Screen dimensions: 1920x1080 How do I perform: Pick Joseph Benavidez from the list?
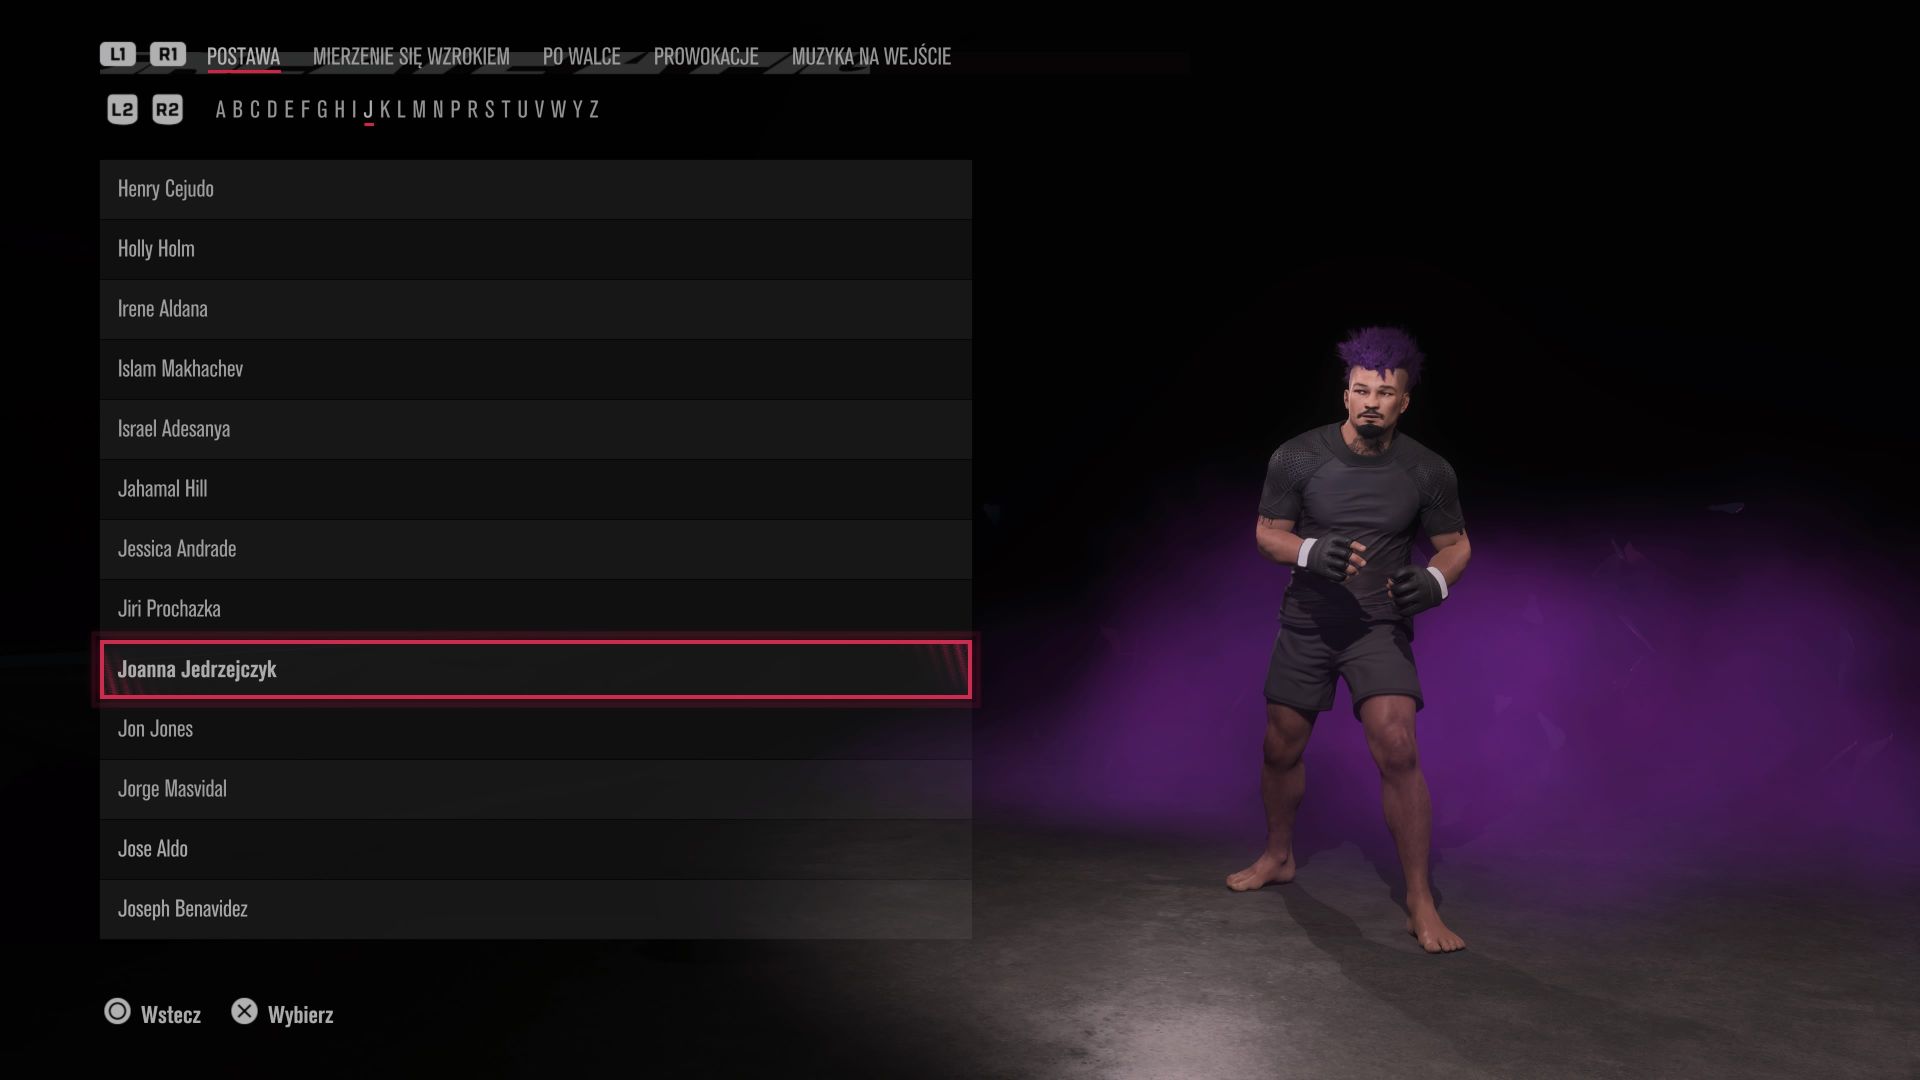click(536, 909)
